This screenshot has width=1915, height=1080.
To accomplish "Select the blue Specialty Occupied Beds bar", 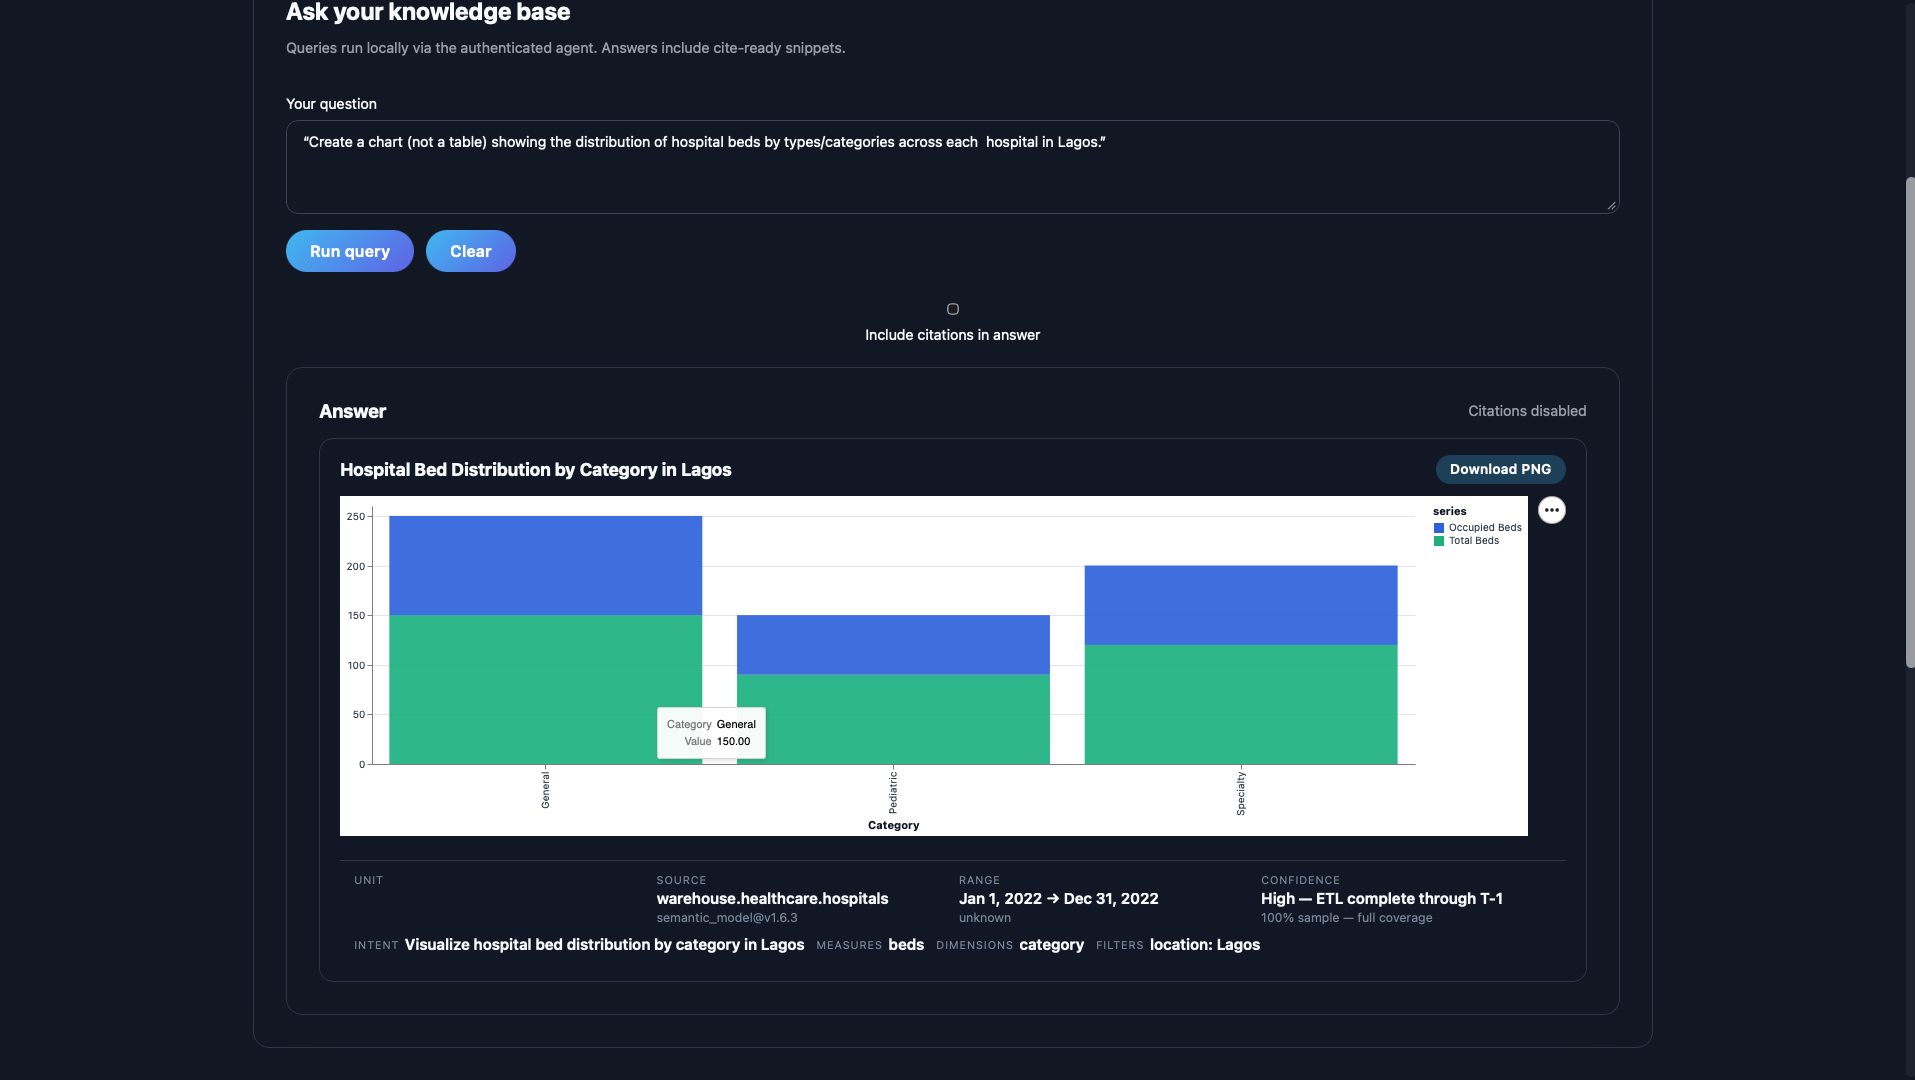I will tap(1240, 605).
